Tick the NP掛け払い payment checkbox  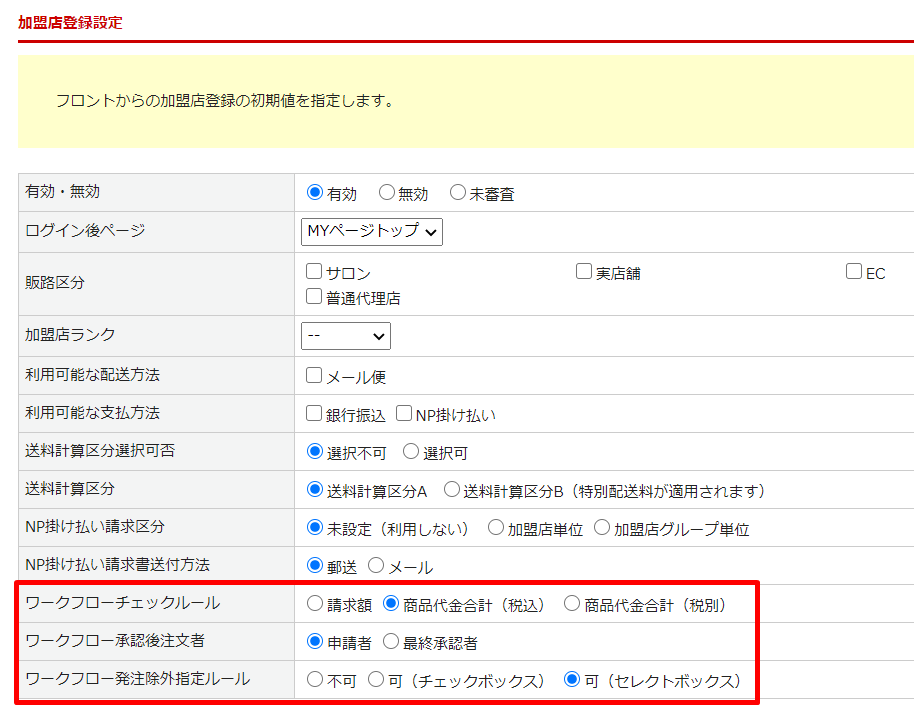(x=404, y=413)
